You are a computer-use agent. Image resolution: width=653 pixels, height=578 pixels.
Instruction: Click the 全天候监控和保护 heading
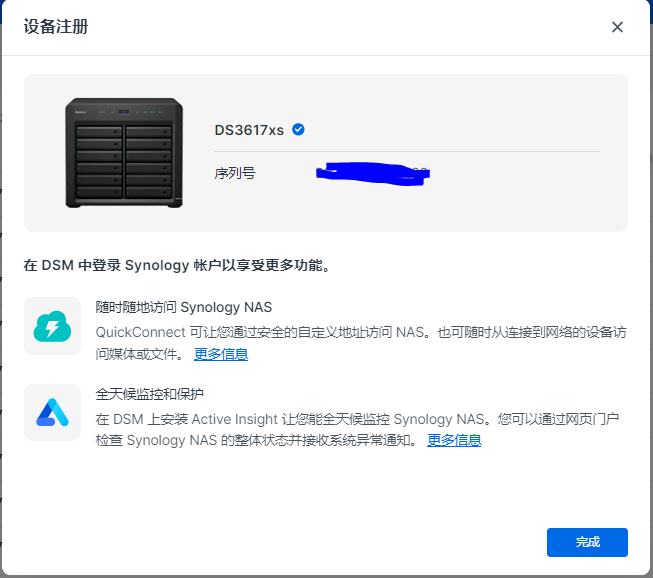150,394
